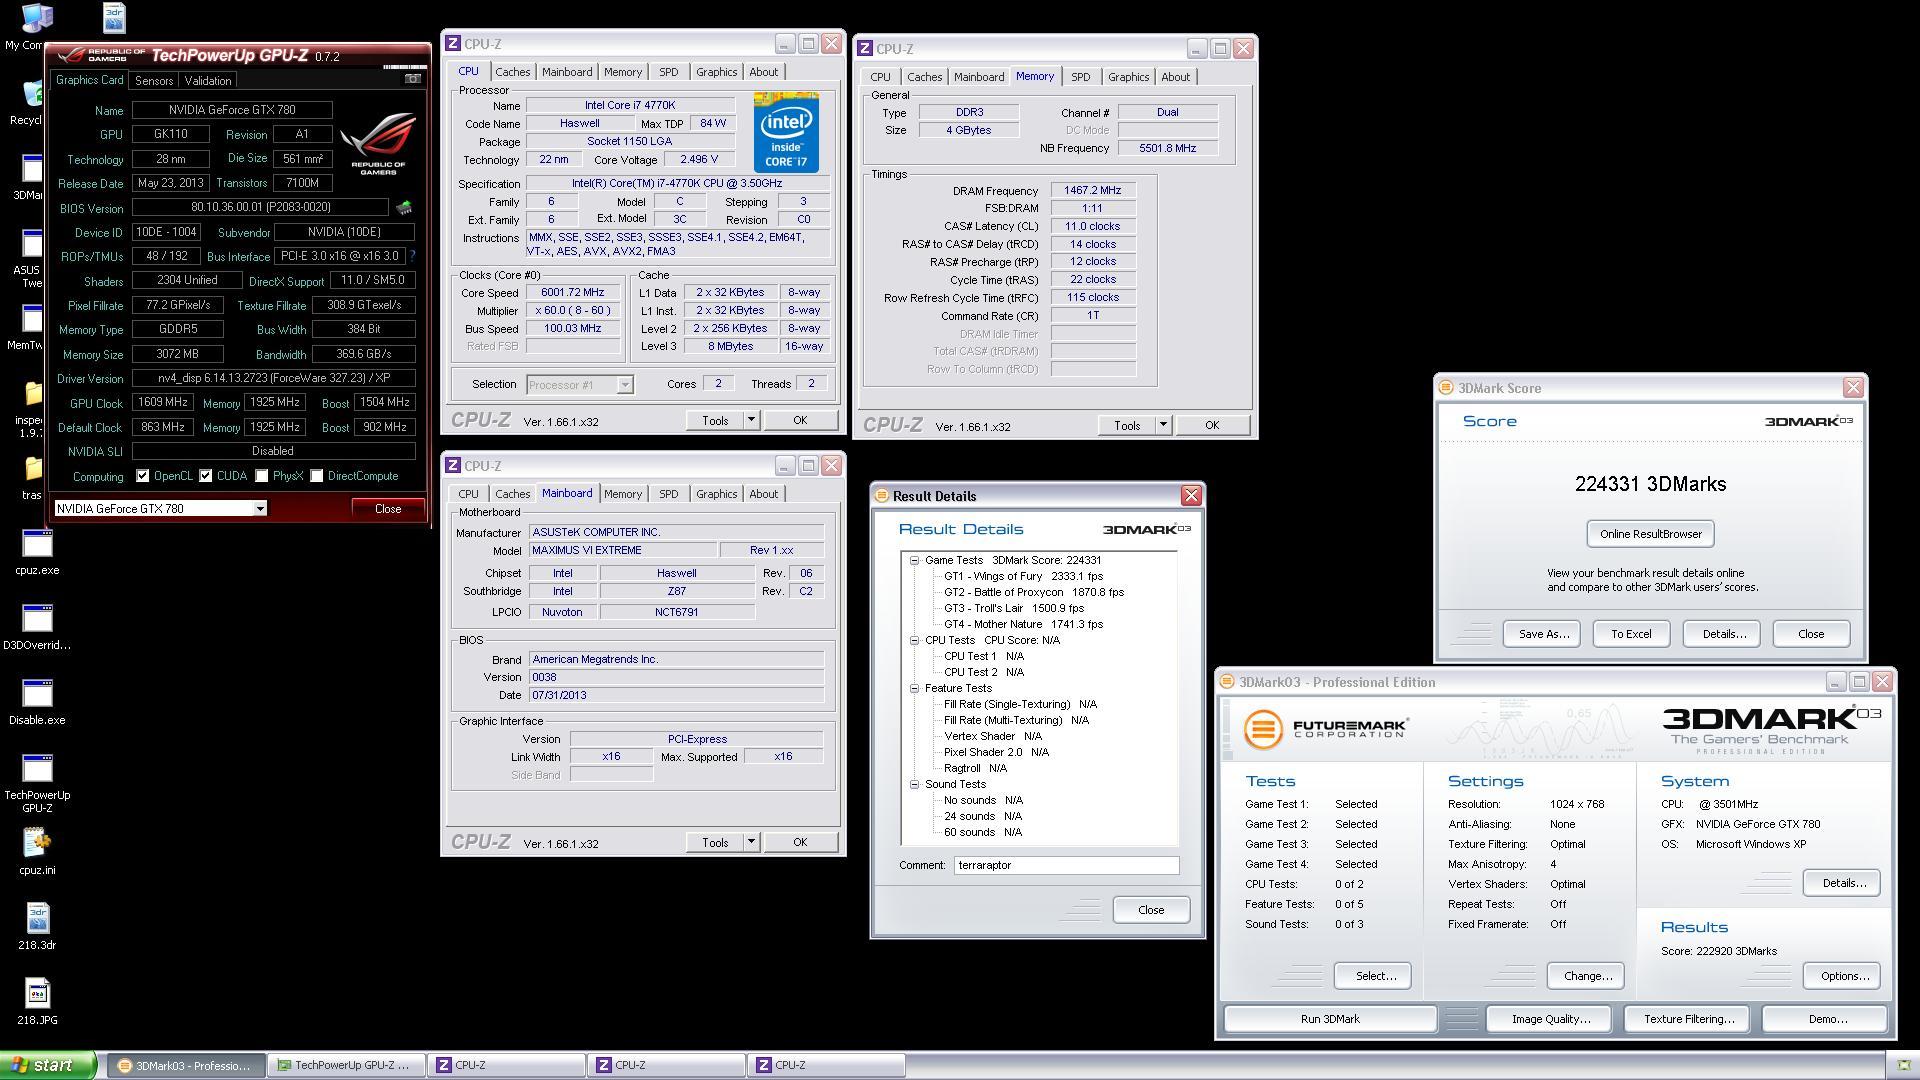Screen dimensions: 1920x1080
Task: Click Options... button under Results
Action: coord(1844,976)
